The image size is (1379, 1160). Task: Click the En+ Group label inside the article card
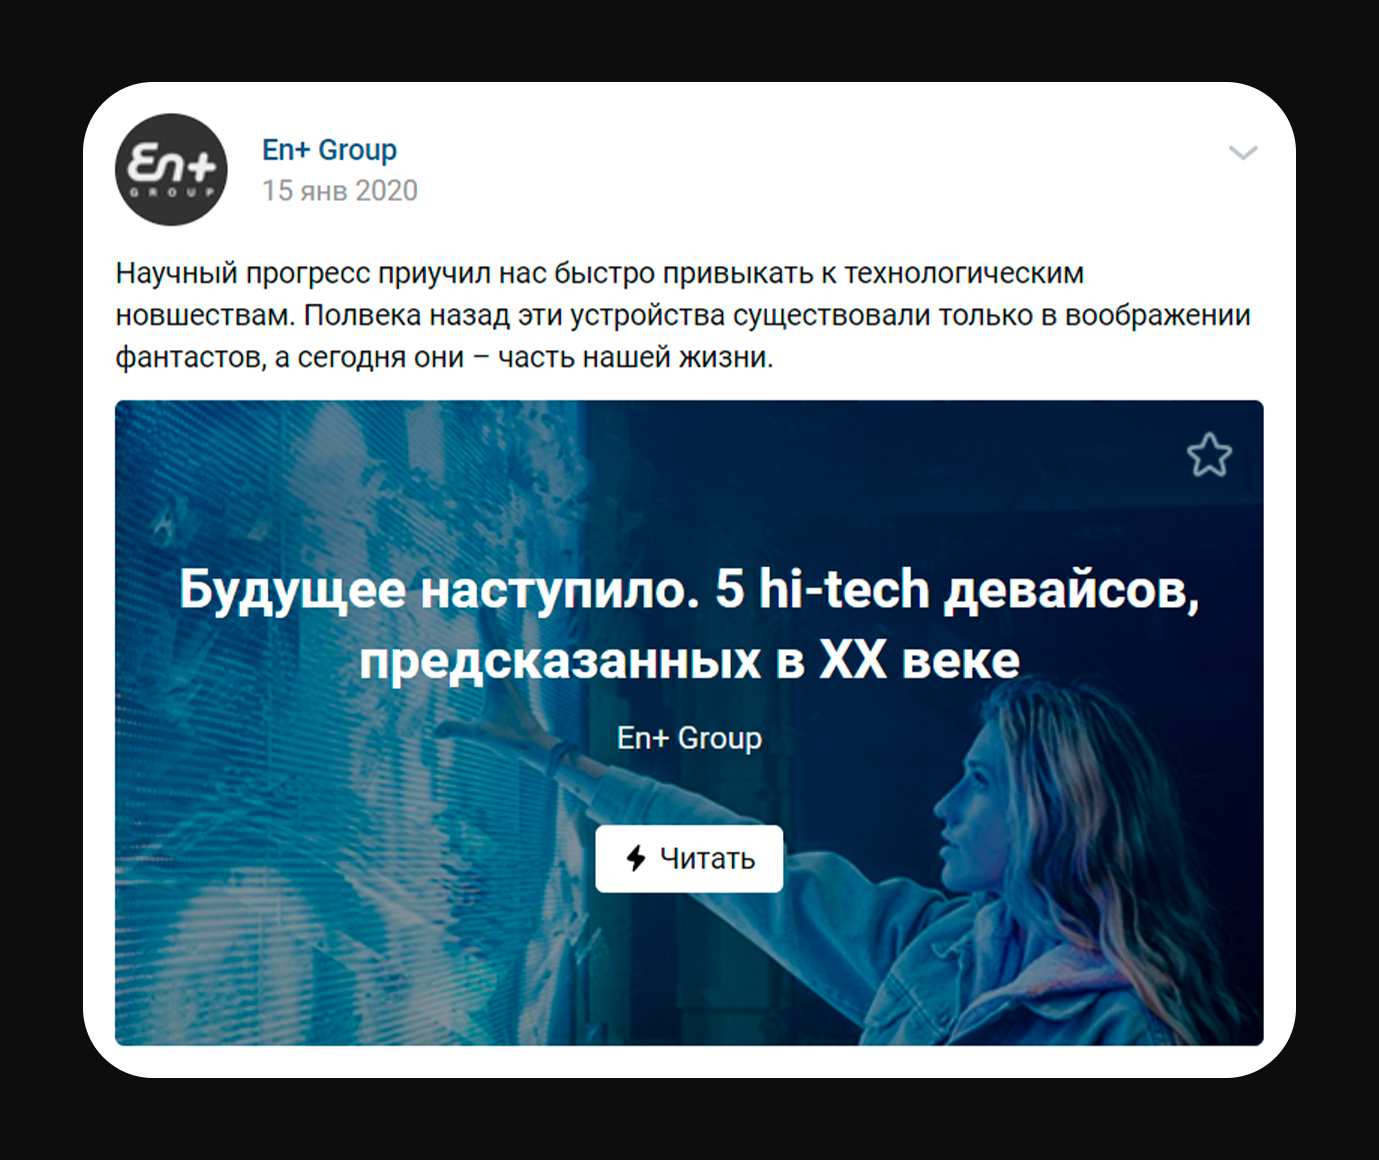(689, 738)
